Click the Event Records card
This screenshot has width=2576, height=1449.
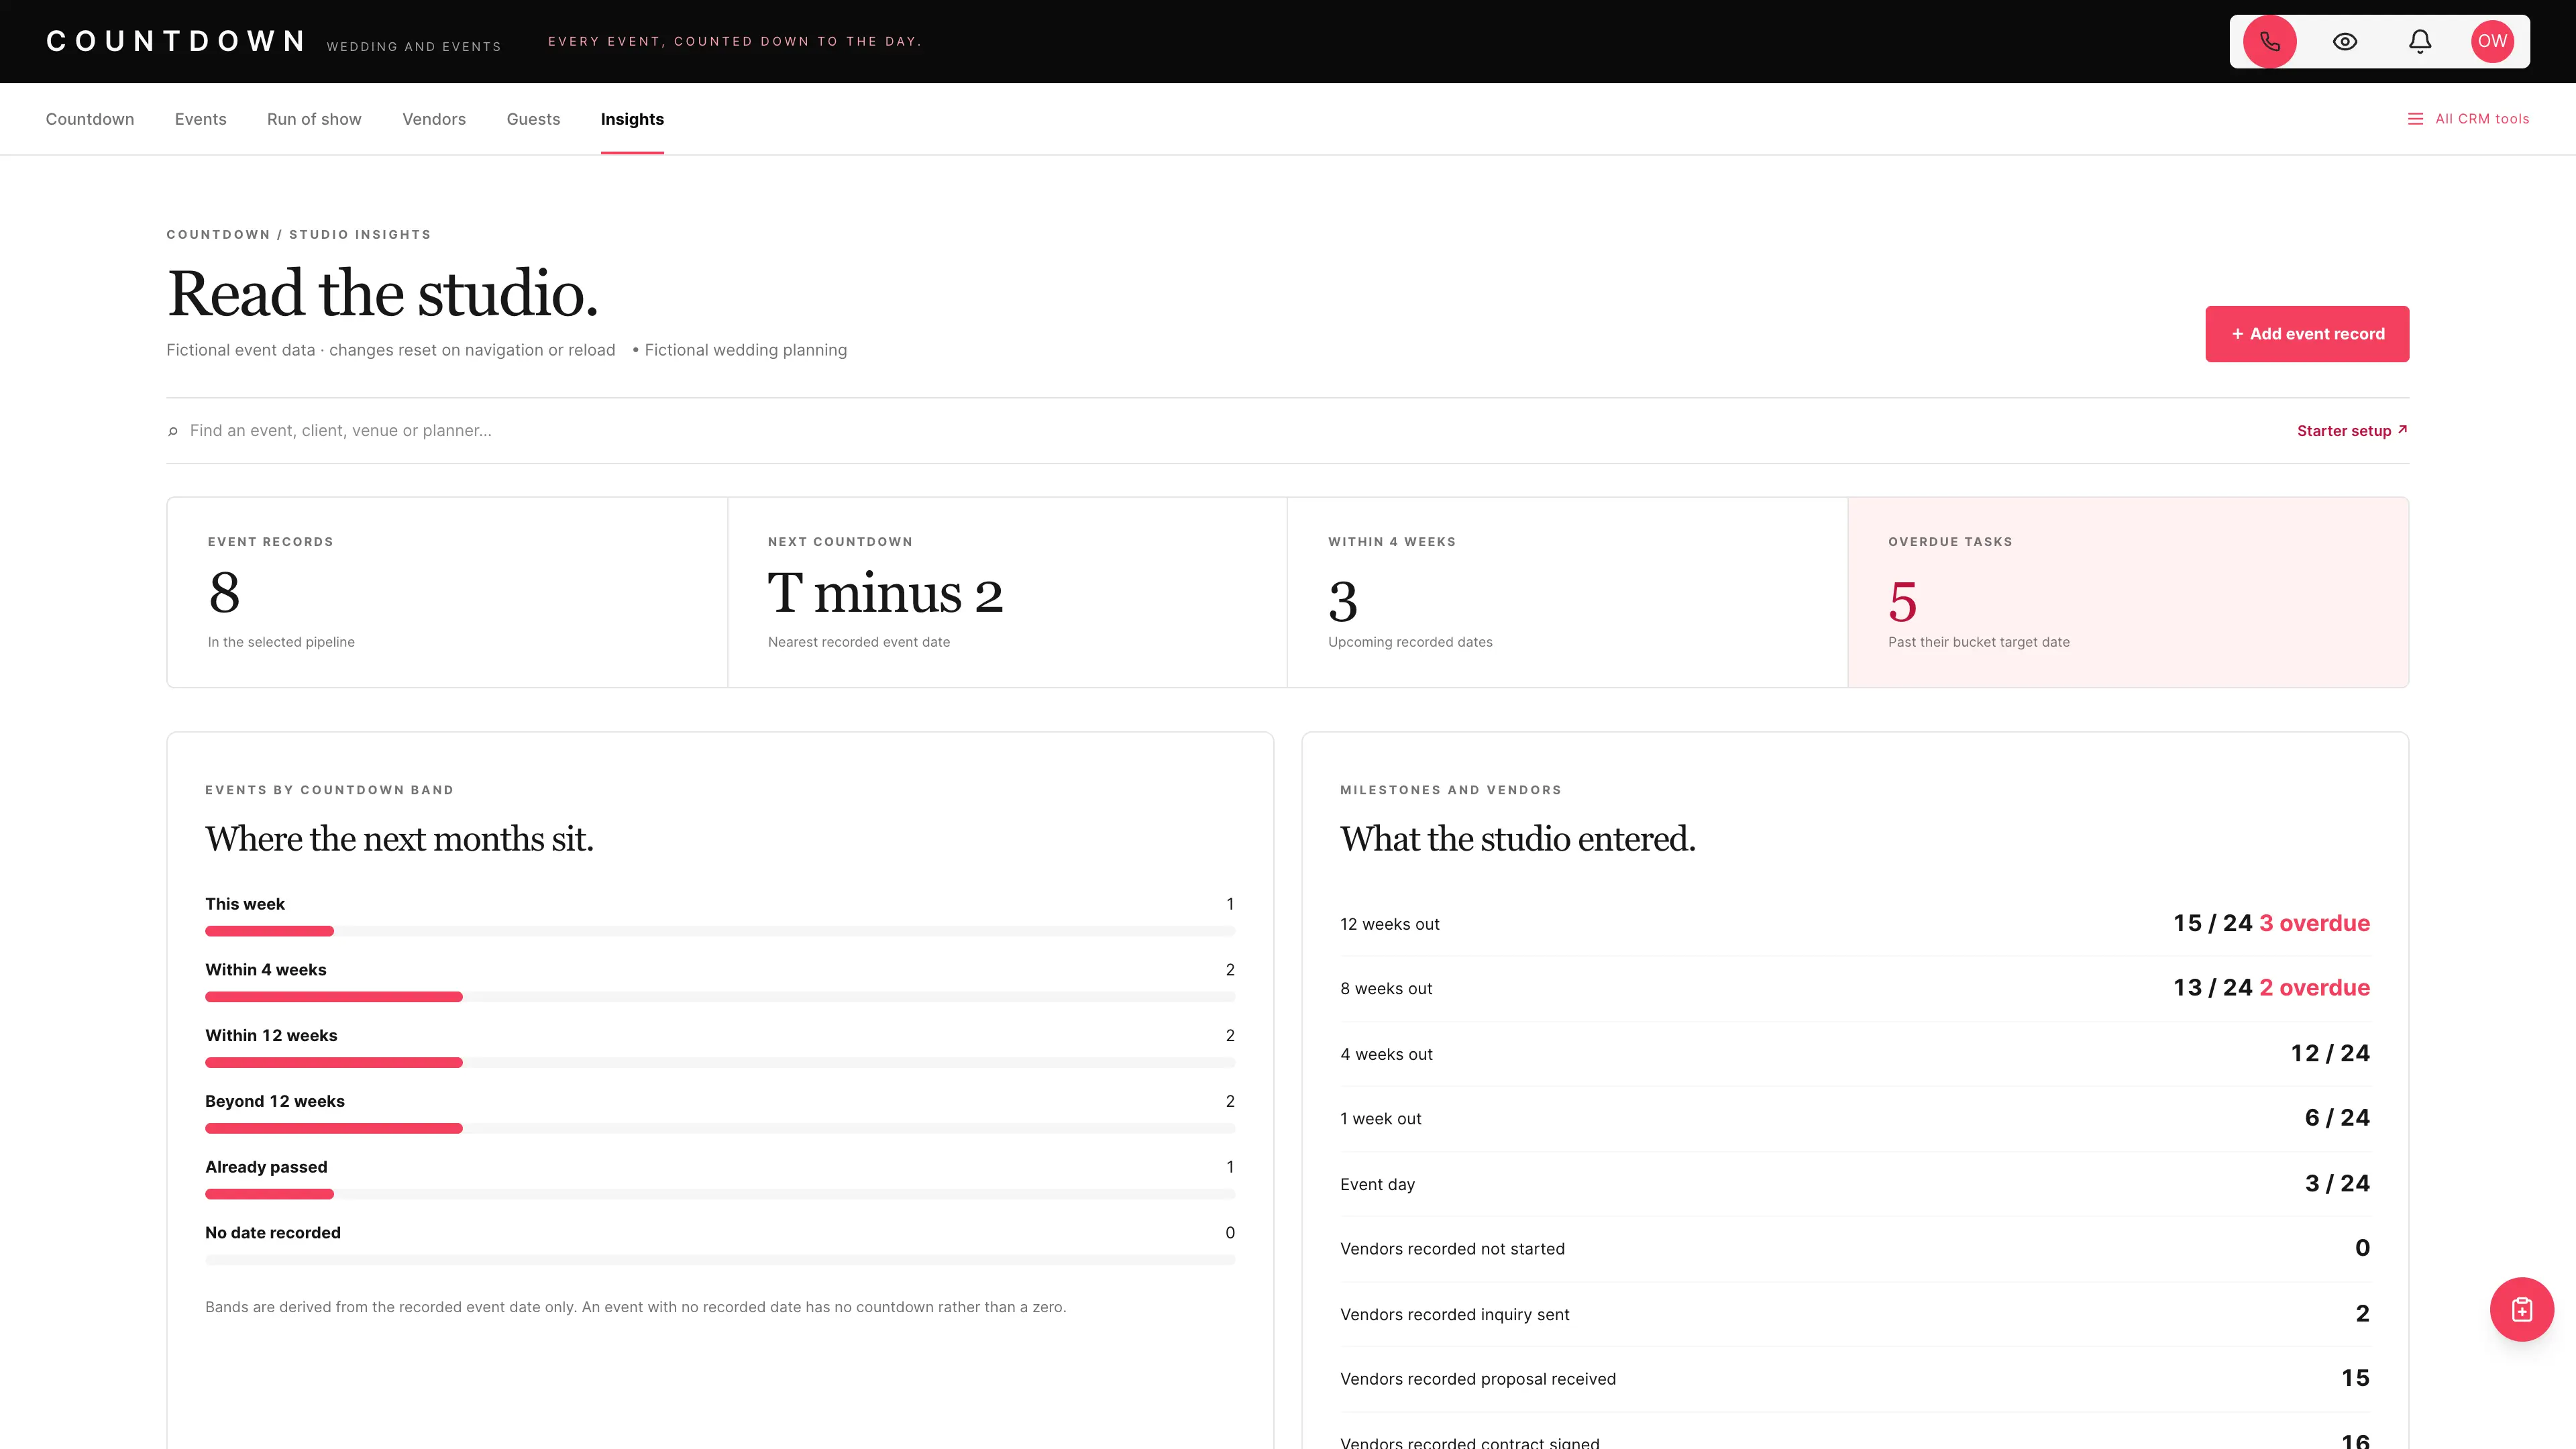[447, 592]
